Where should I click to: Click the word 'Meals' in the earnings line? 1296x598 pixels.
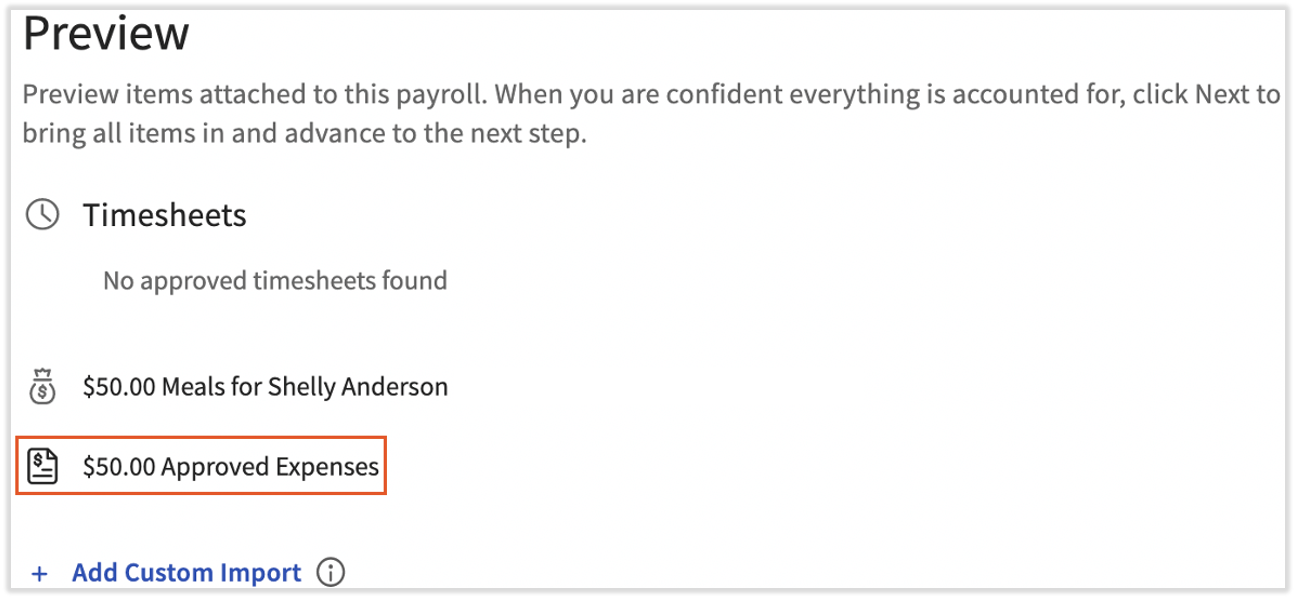tap(192, 387)
